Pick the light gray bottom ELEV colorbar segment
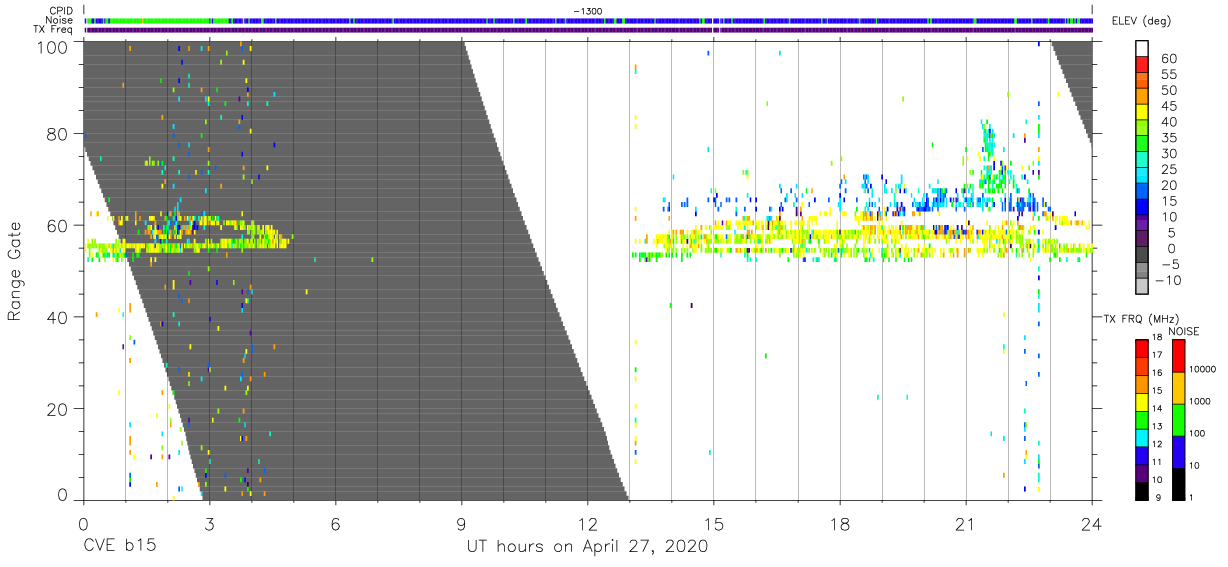Image resolution: width=1228 pixels, height=567 pixels. coord(1142,288)
